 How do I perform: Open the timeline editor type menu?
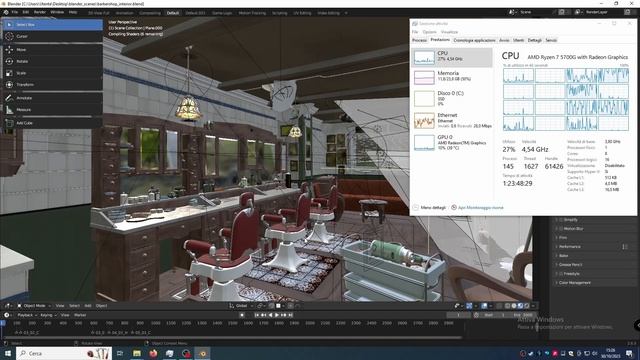point(7,315)
